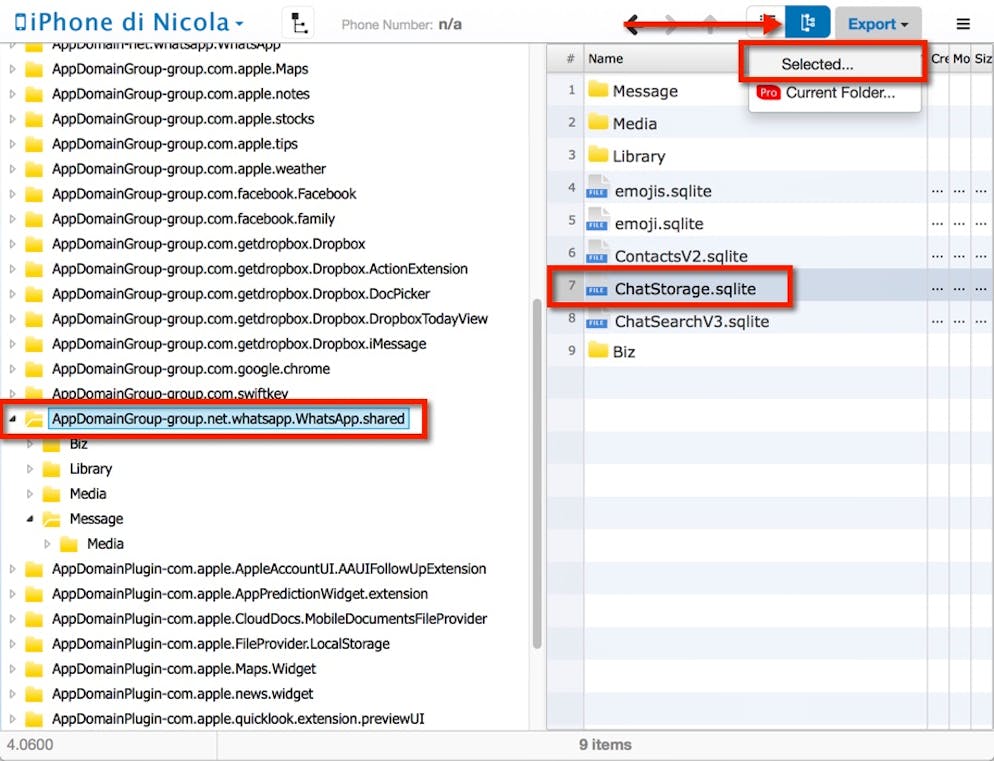
Task: Select FileProvider.LocalStorage plugin folder
Action: [221, 644]
